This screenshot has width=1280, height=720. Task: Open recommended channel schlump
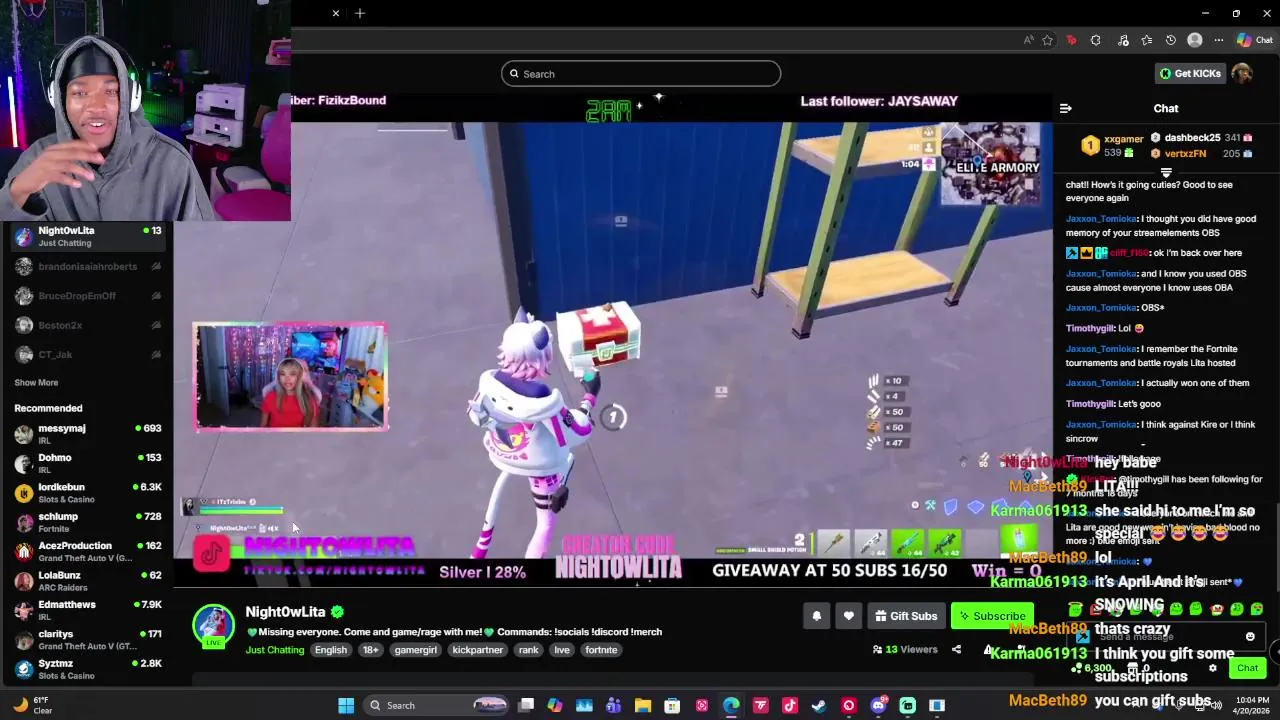(87, 522)
